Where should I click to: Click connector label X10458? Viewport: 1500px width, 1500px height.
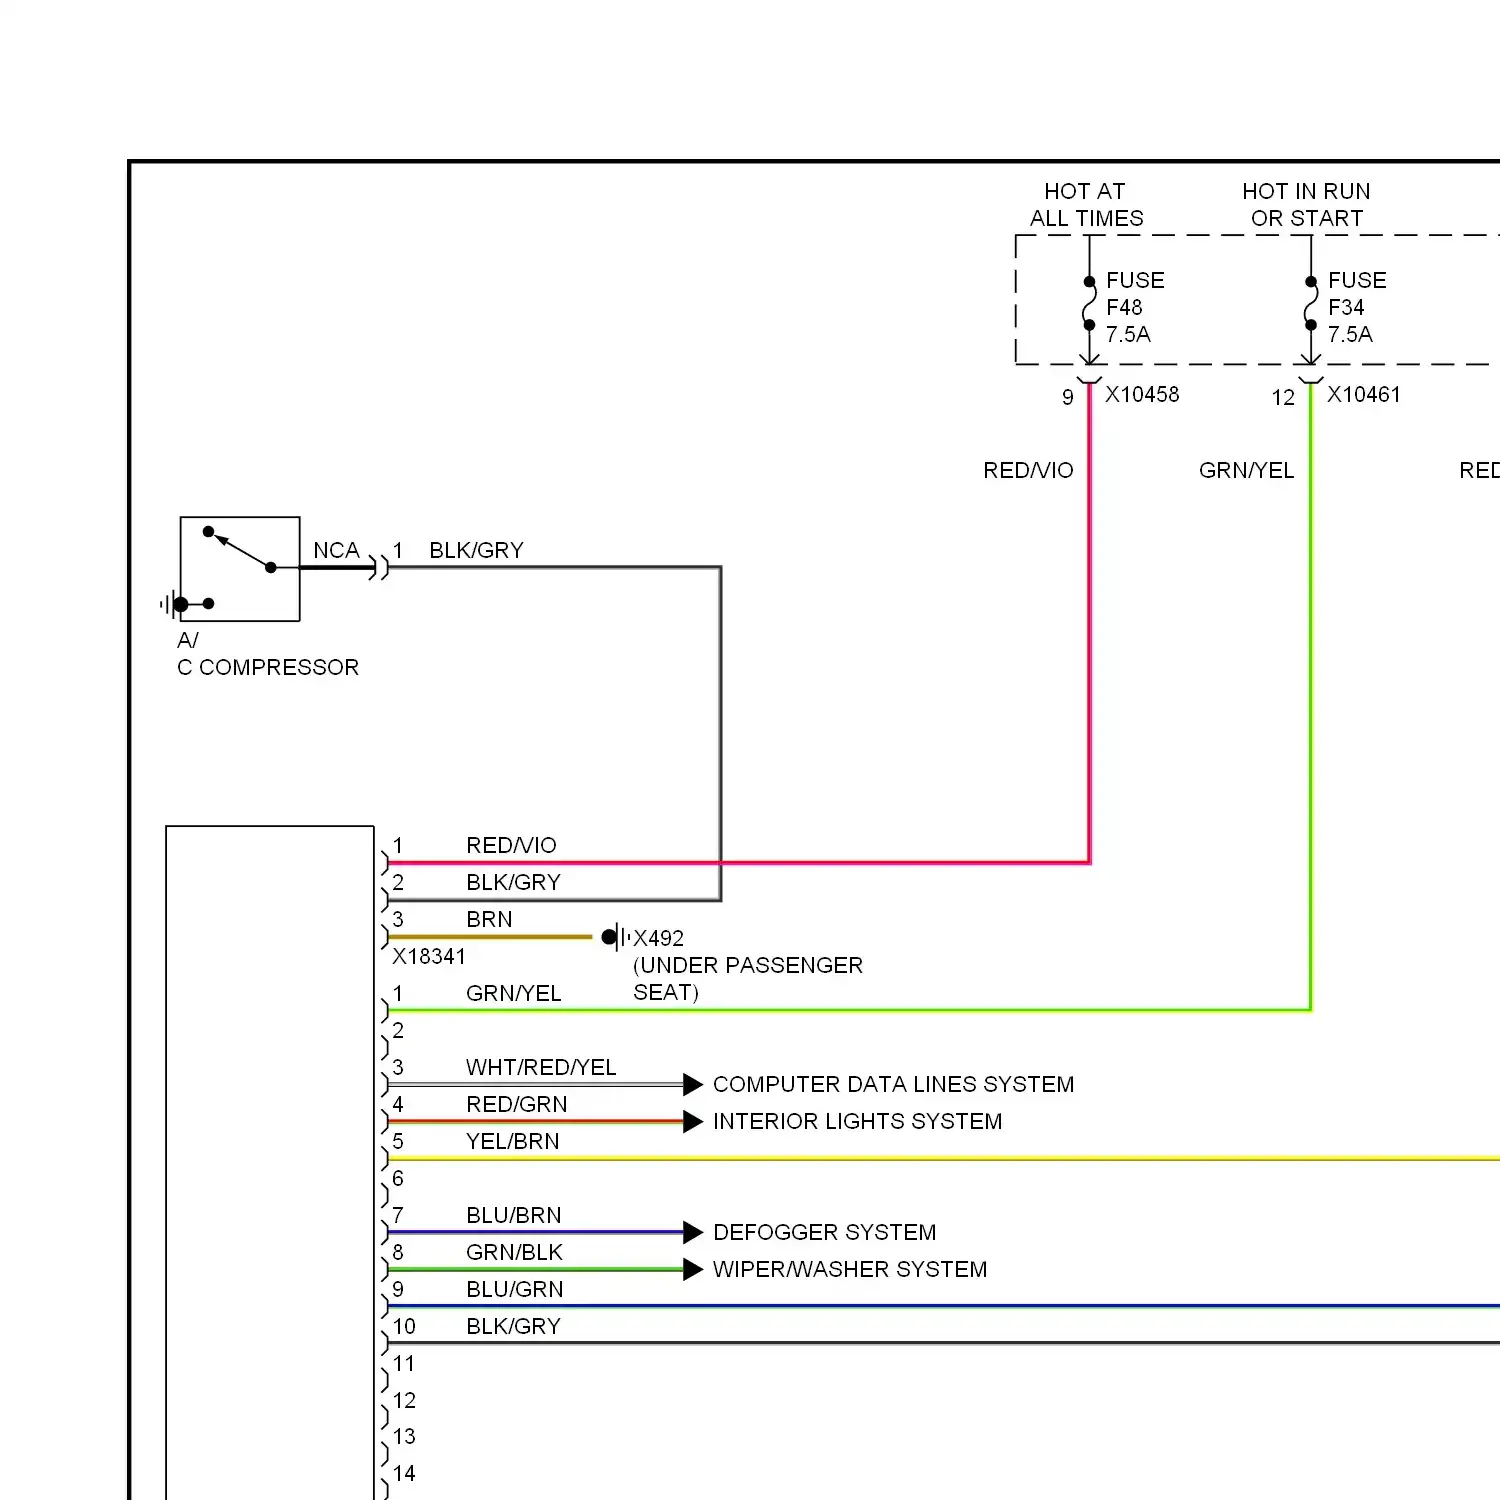pyautogui.click(x=1142, y=395)
